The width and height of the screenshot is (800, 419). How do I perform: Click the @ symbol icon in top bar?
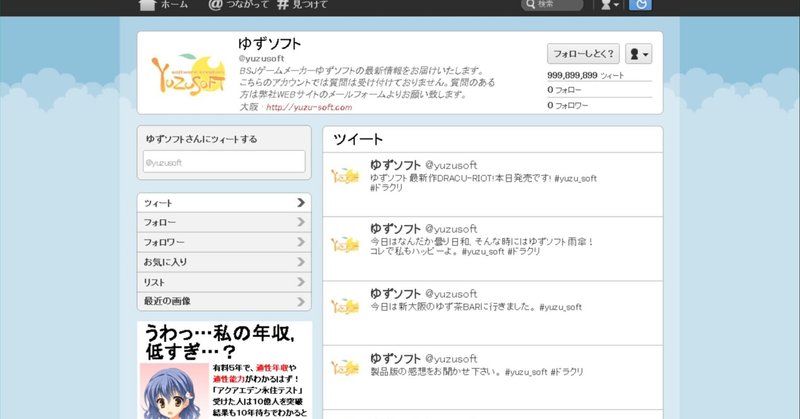215,5
